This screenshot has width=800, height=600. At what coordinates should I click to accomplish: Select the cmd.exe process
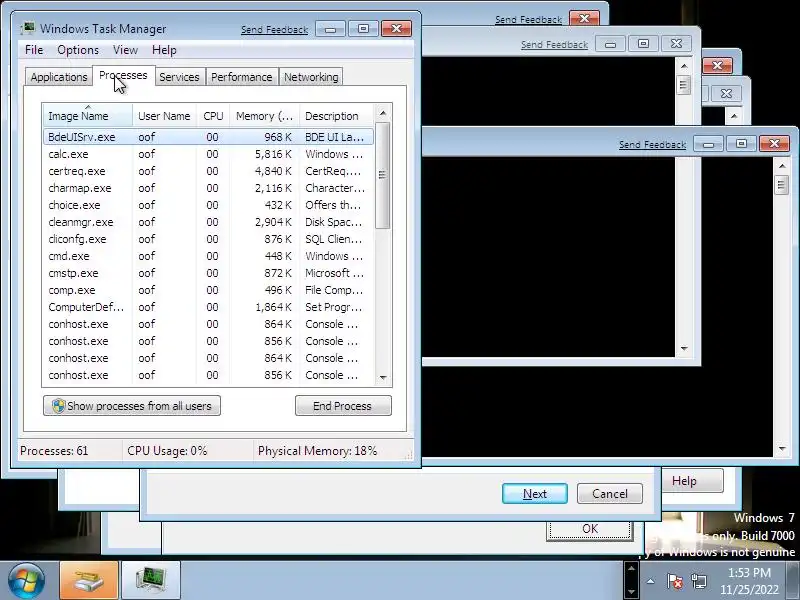(208, 256)
